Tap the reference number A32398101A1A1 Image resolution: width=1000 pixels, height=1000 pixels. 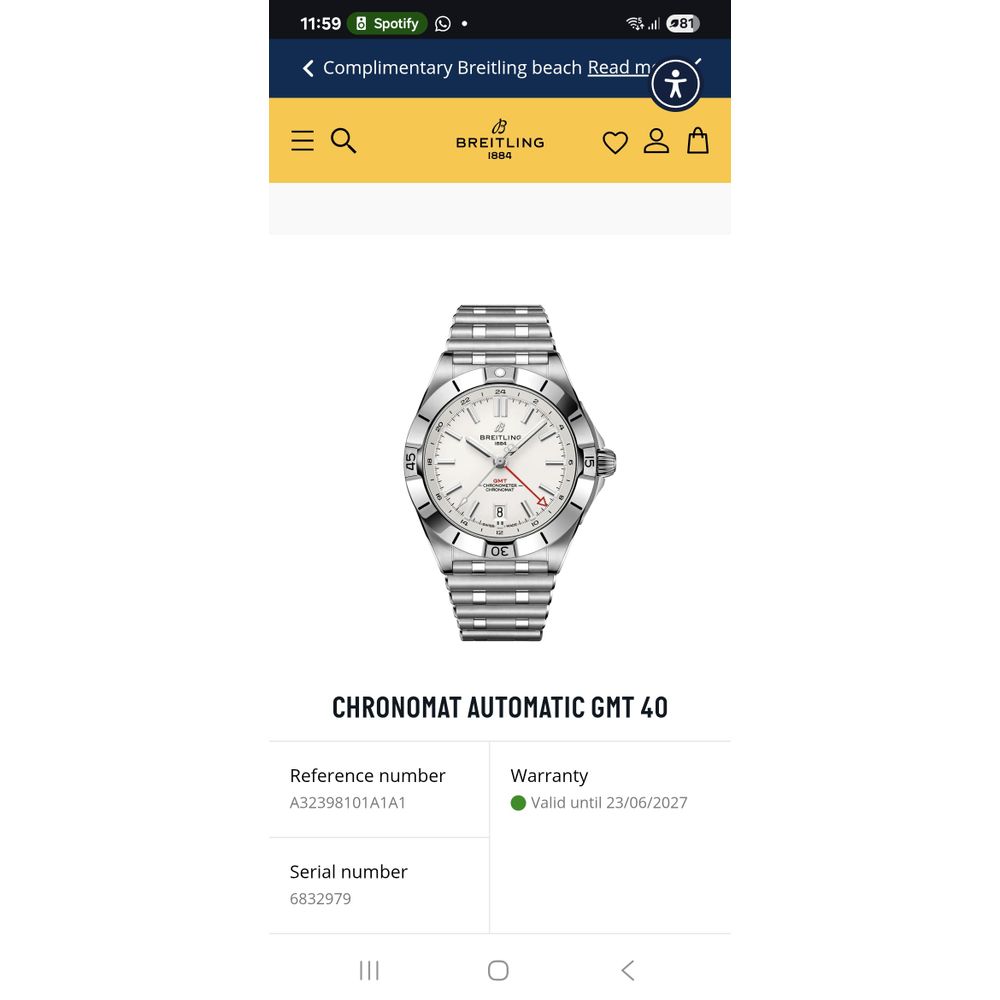click(x=348, y=802)
